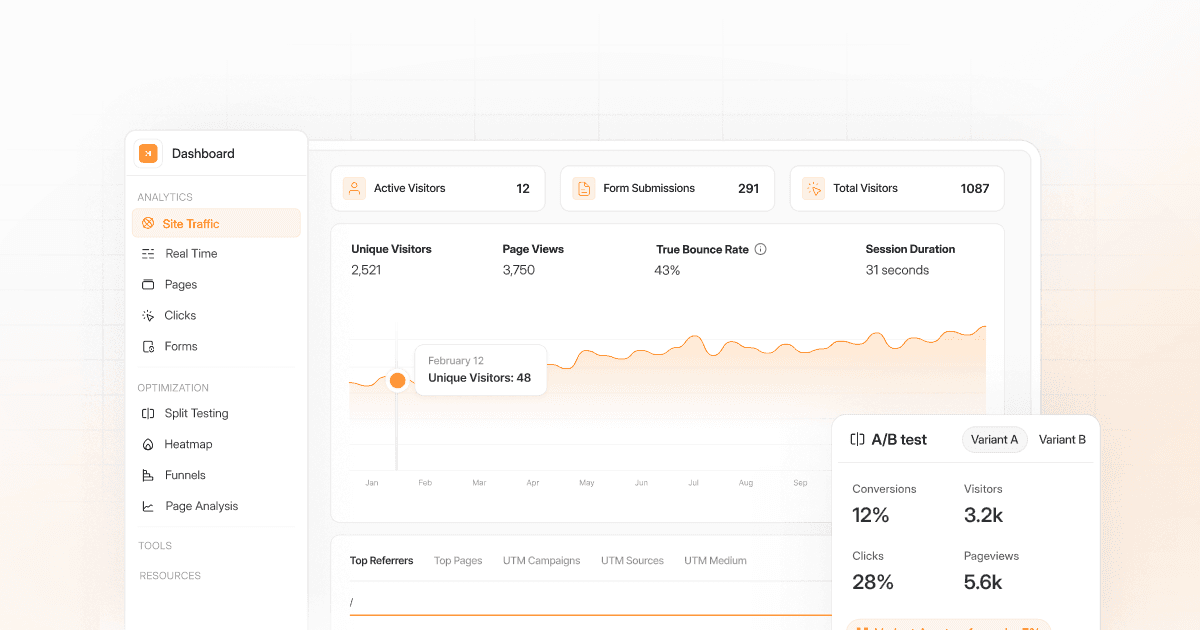Viewport: 1200px width, 630px height.
Task: Click the Form Submissions card
Action: pyautogui.click(x=667, y=188)
